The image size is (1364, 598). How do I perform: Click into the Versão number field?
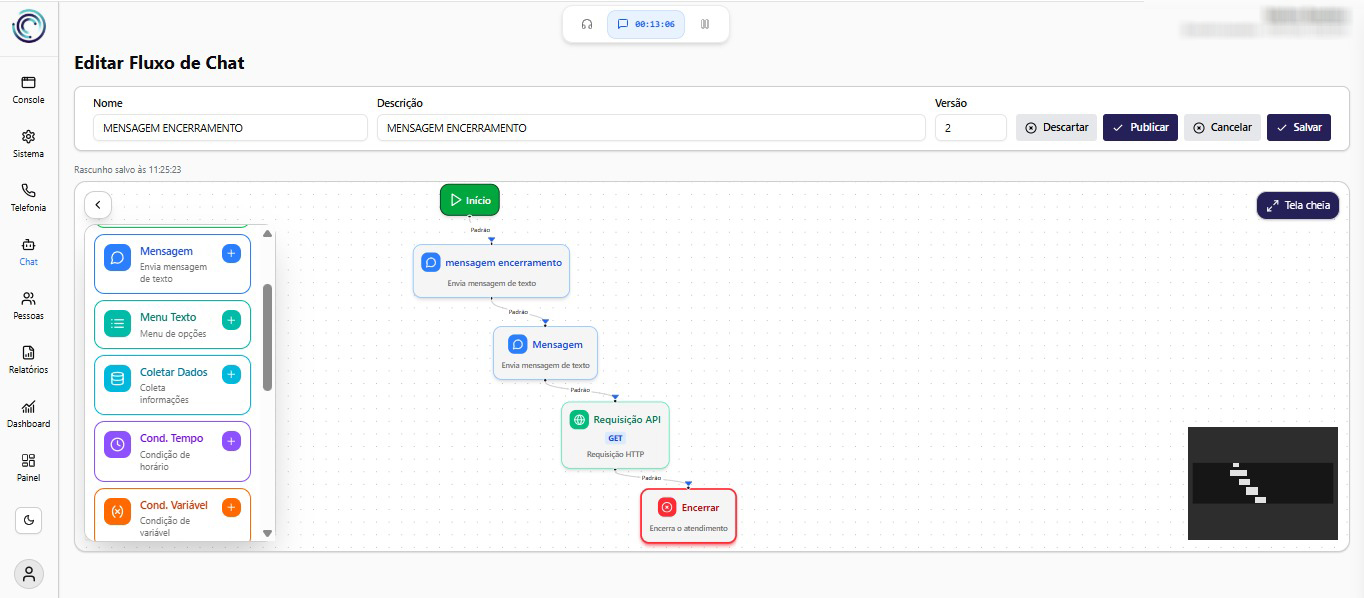[x=970, y=128]
